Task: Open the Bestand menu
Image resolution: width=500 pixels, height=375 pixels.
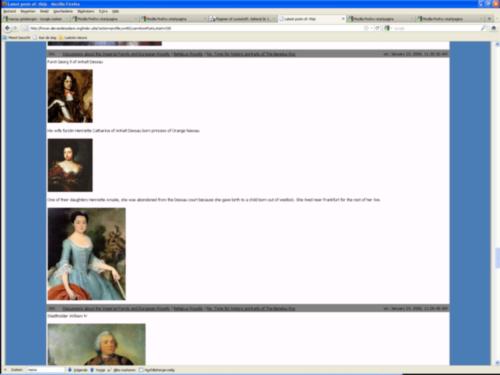Action: point(10,11)
